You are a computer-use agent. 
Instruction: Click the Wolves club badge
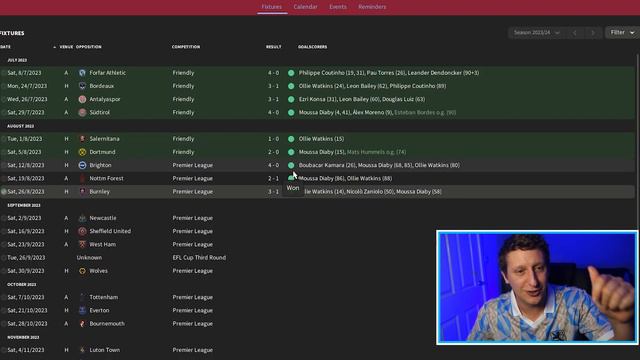point(82,271)
